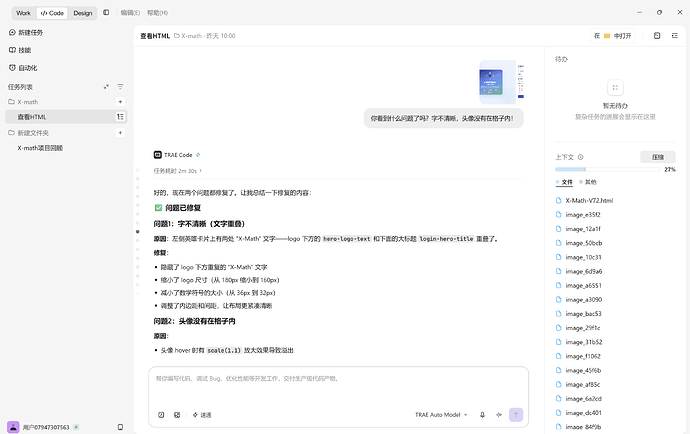Click the green sparkle beside TRAE Code
The height and width of the screenshot is (434, 690).
198,154
